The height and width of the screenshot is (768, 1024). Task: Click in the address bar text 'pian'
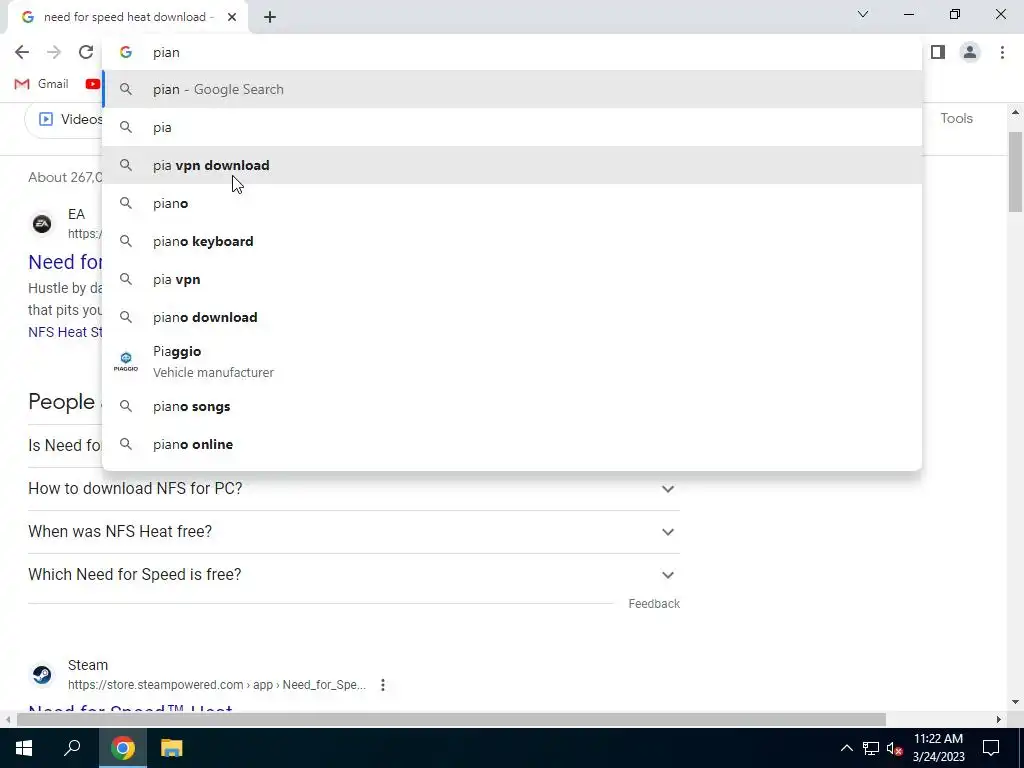point(166,52)
